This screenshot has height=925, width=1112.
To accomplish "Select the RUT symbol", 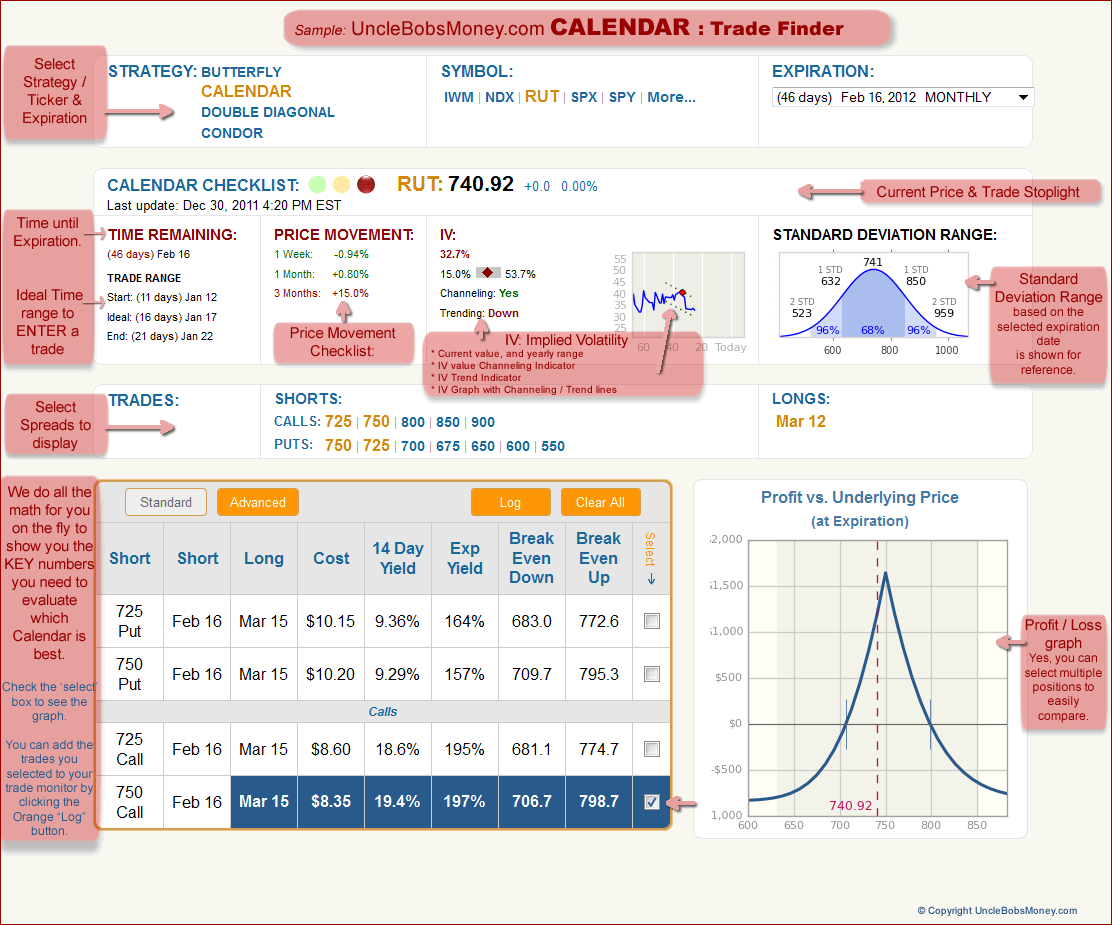I will pyautogui.click(x=542, y=96).
